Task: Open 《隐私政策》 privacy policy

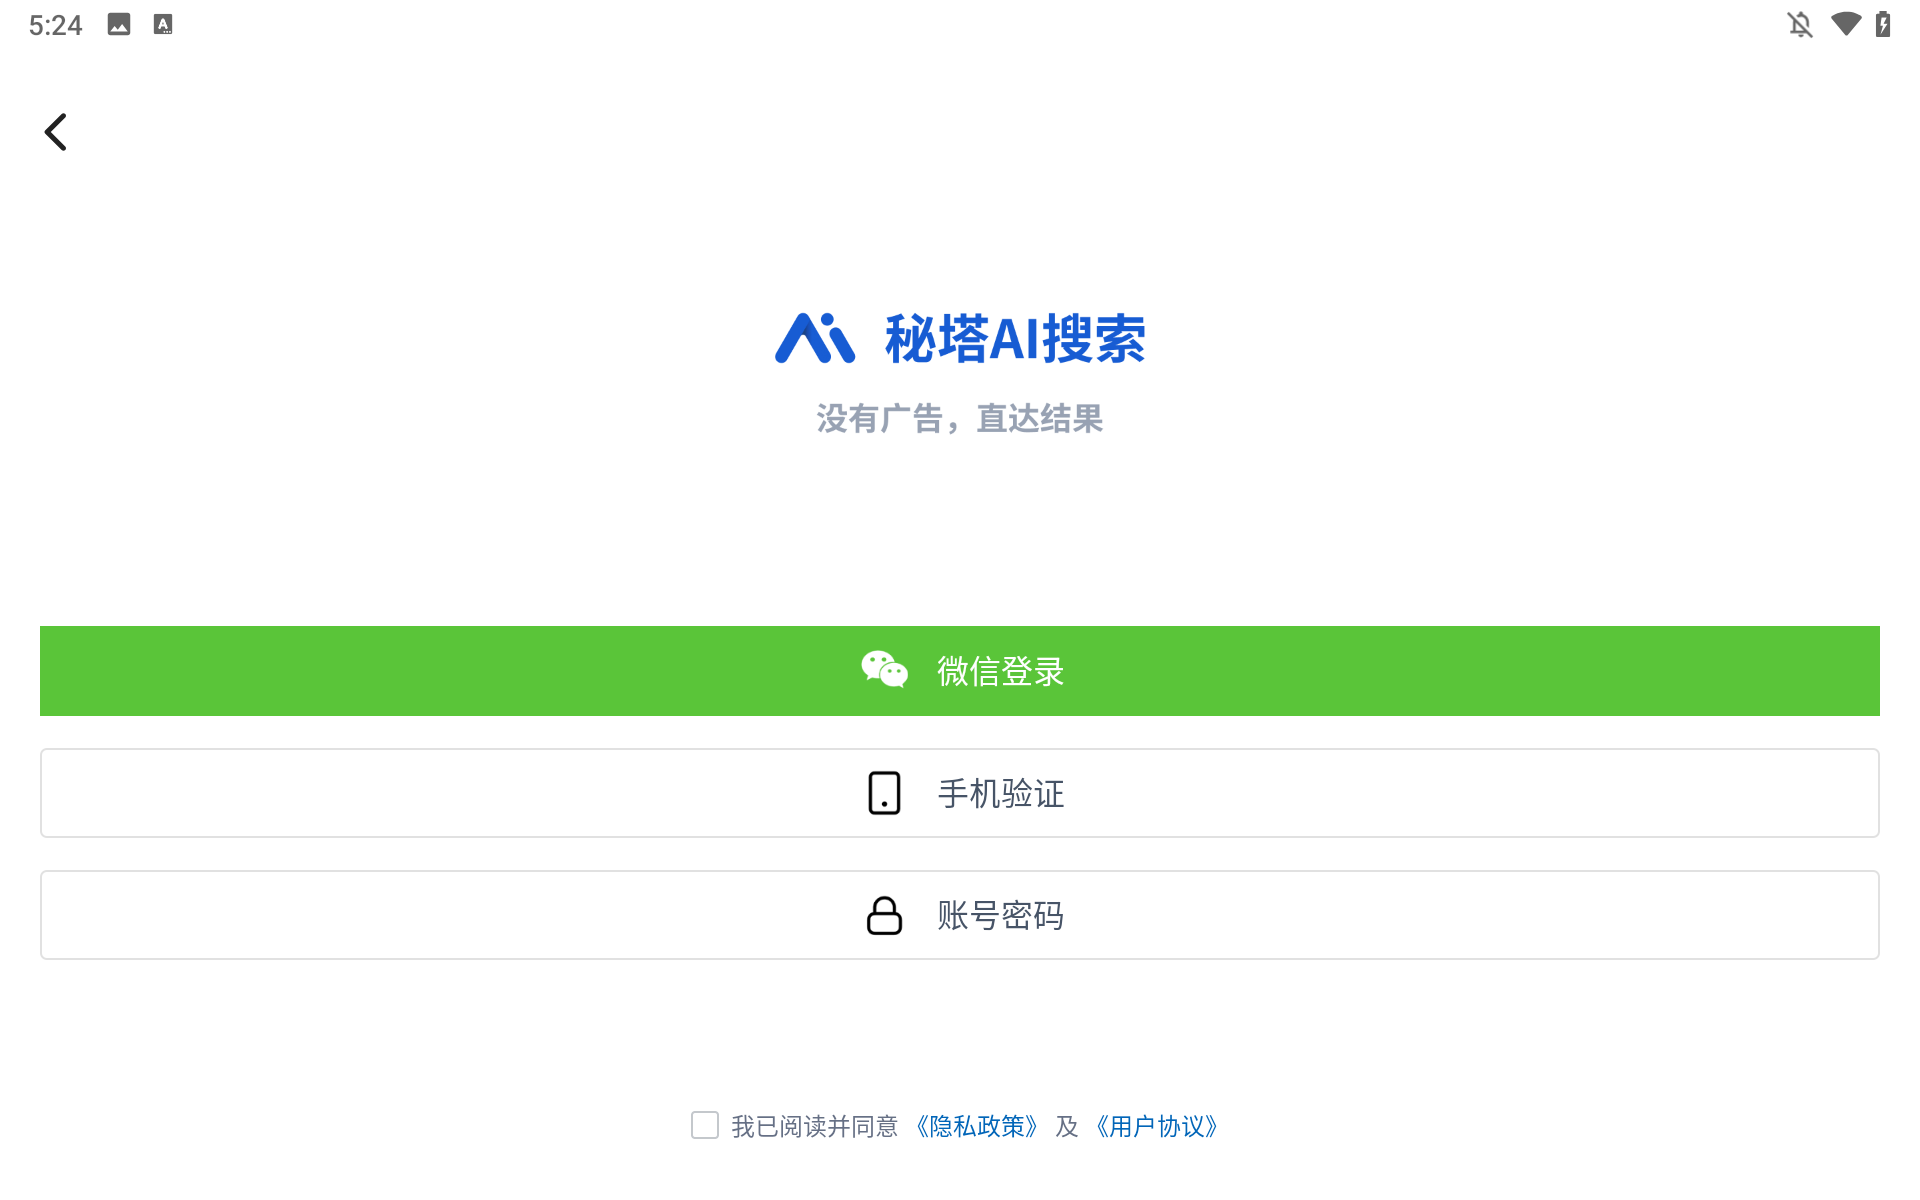Action: tap(977, 1126)
